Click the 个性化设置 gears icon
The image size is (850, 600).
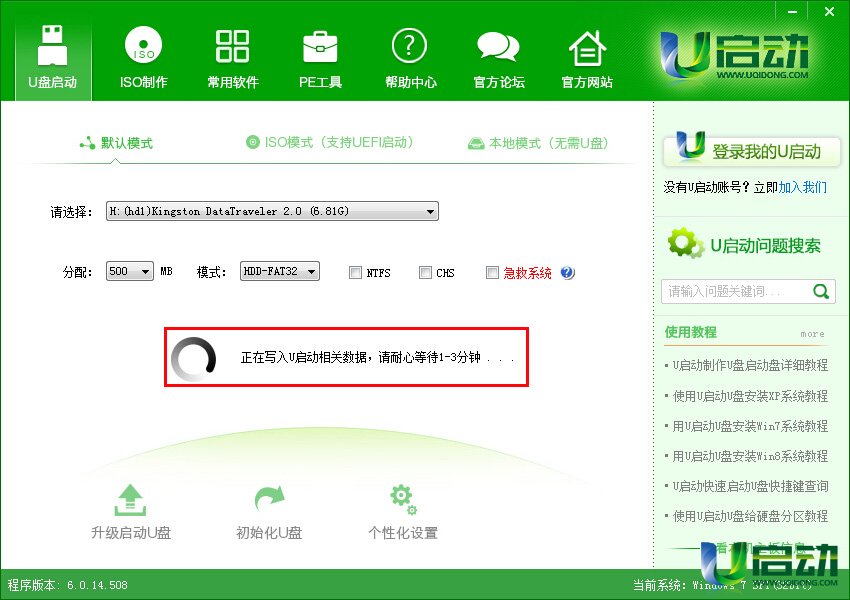(403, 500)
